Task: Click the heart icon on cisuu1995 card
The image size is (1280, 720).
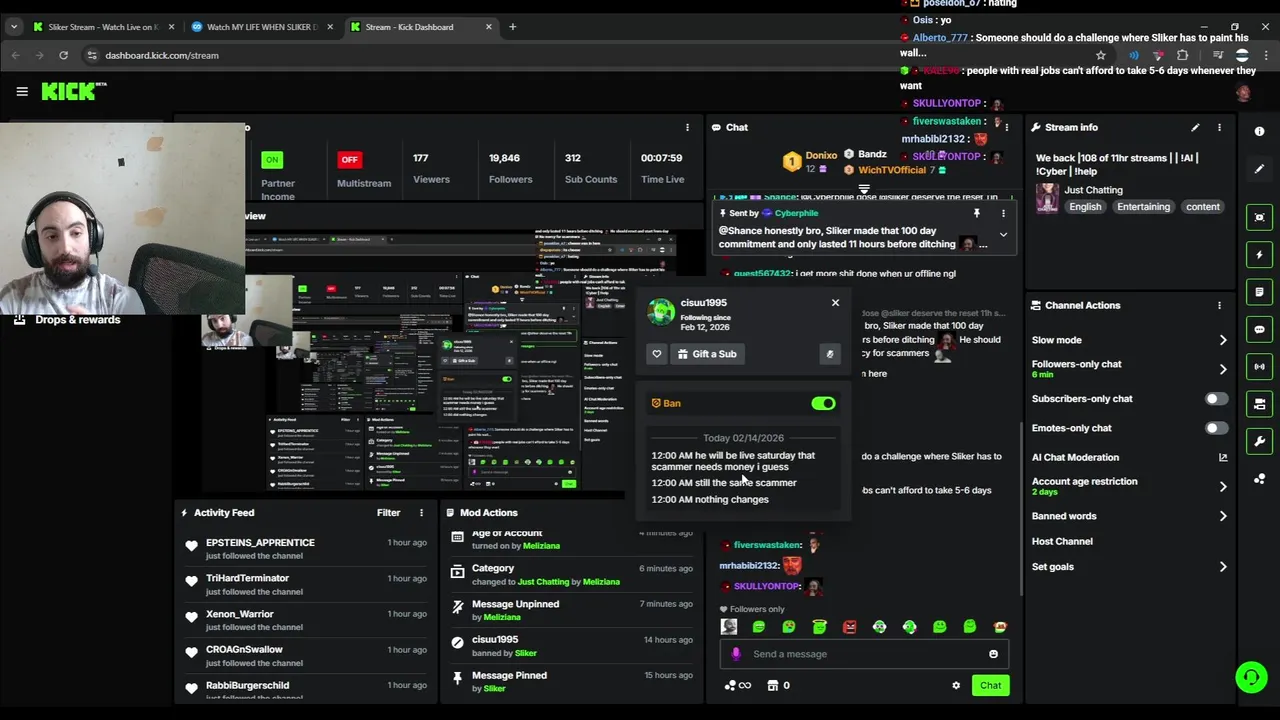Action: tap(657, 354)
